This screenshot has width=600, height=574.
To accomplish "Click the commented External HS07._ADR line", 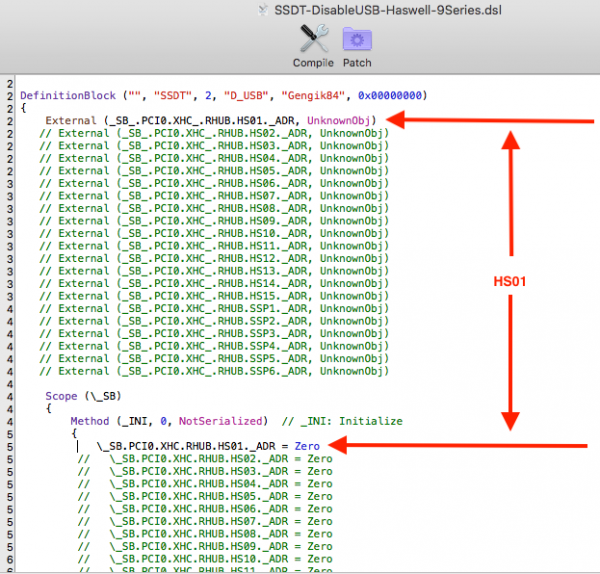I will click(214, 196).
